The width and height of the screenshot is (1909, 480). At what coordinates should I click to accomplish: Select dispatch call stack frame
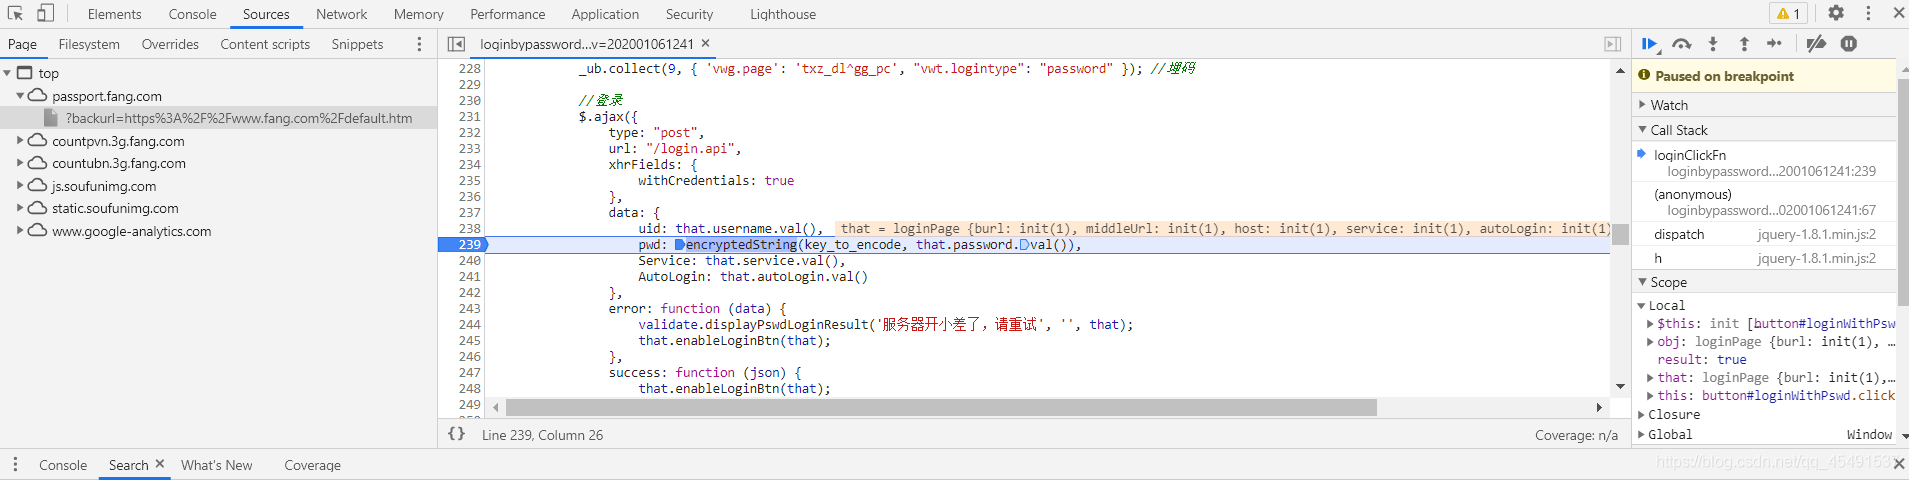click(x=1765, y=234)
